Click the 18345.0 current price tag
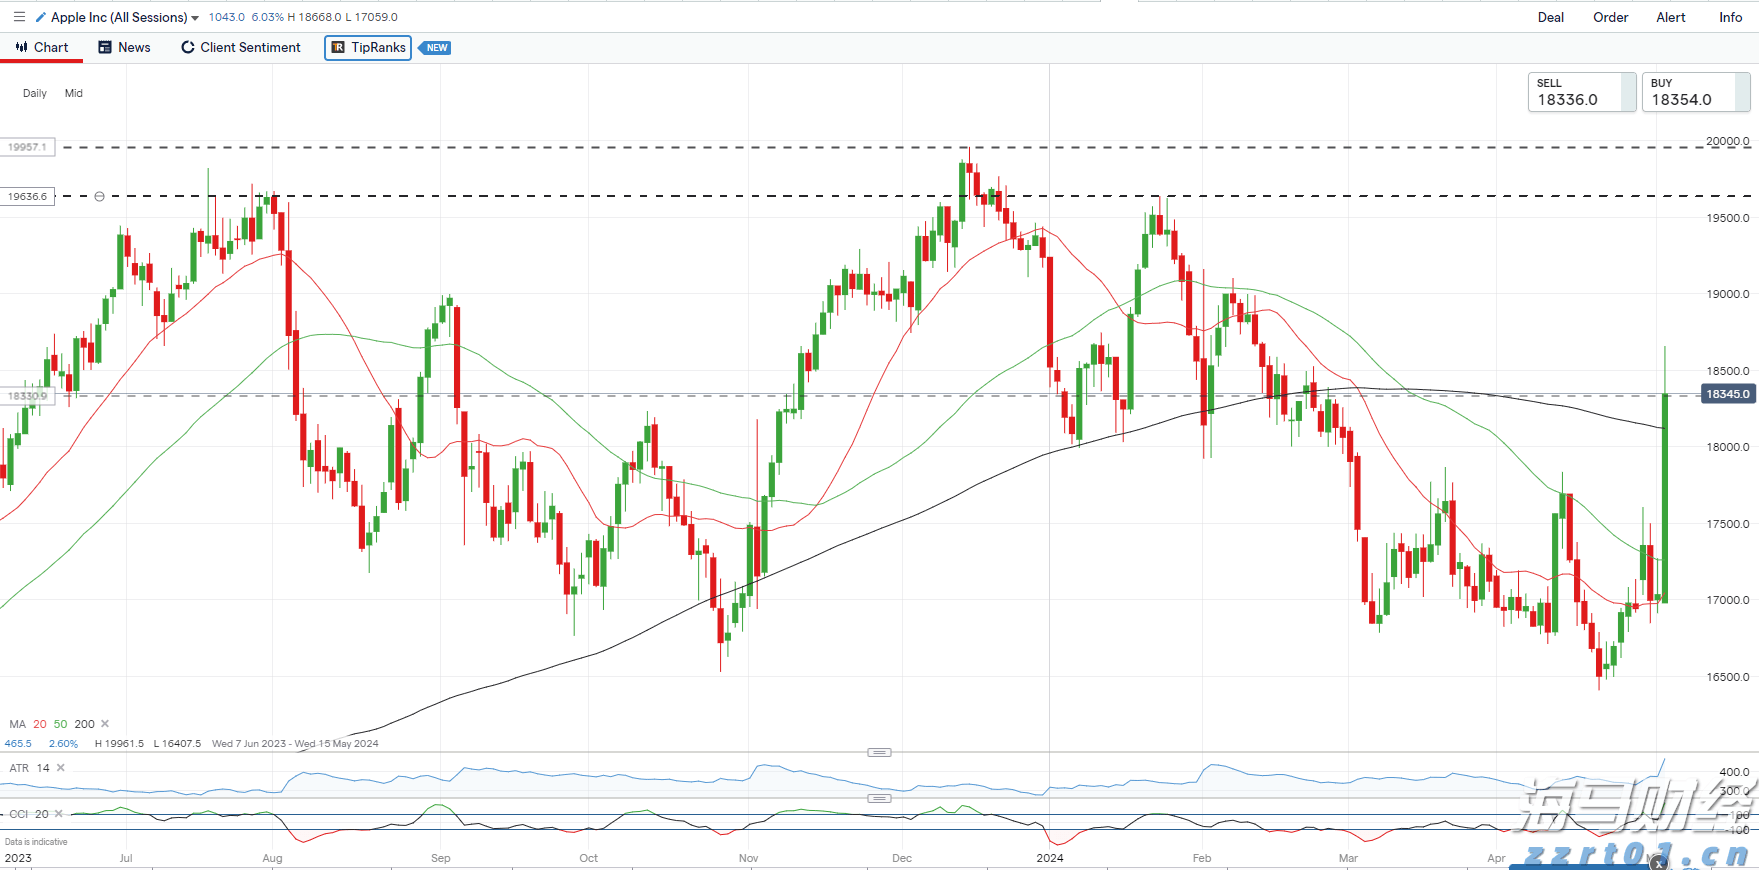 [1728, 394]
